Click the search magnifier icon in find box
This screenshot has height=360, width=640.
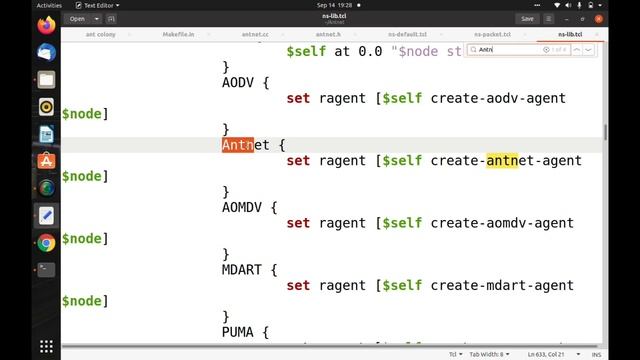[x=473, y=50]
